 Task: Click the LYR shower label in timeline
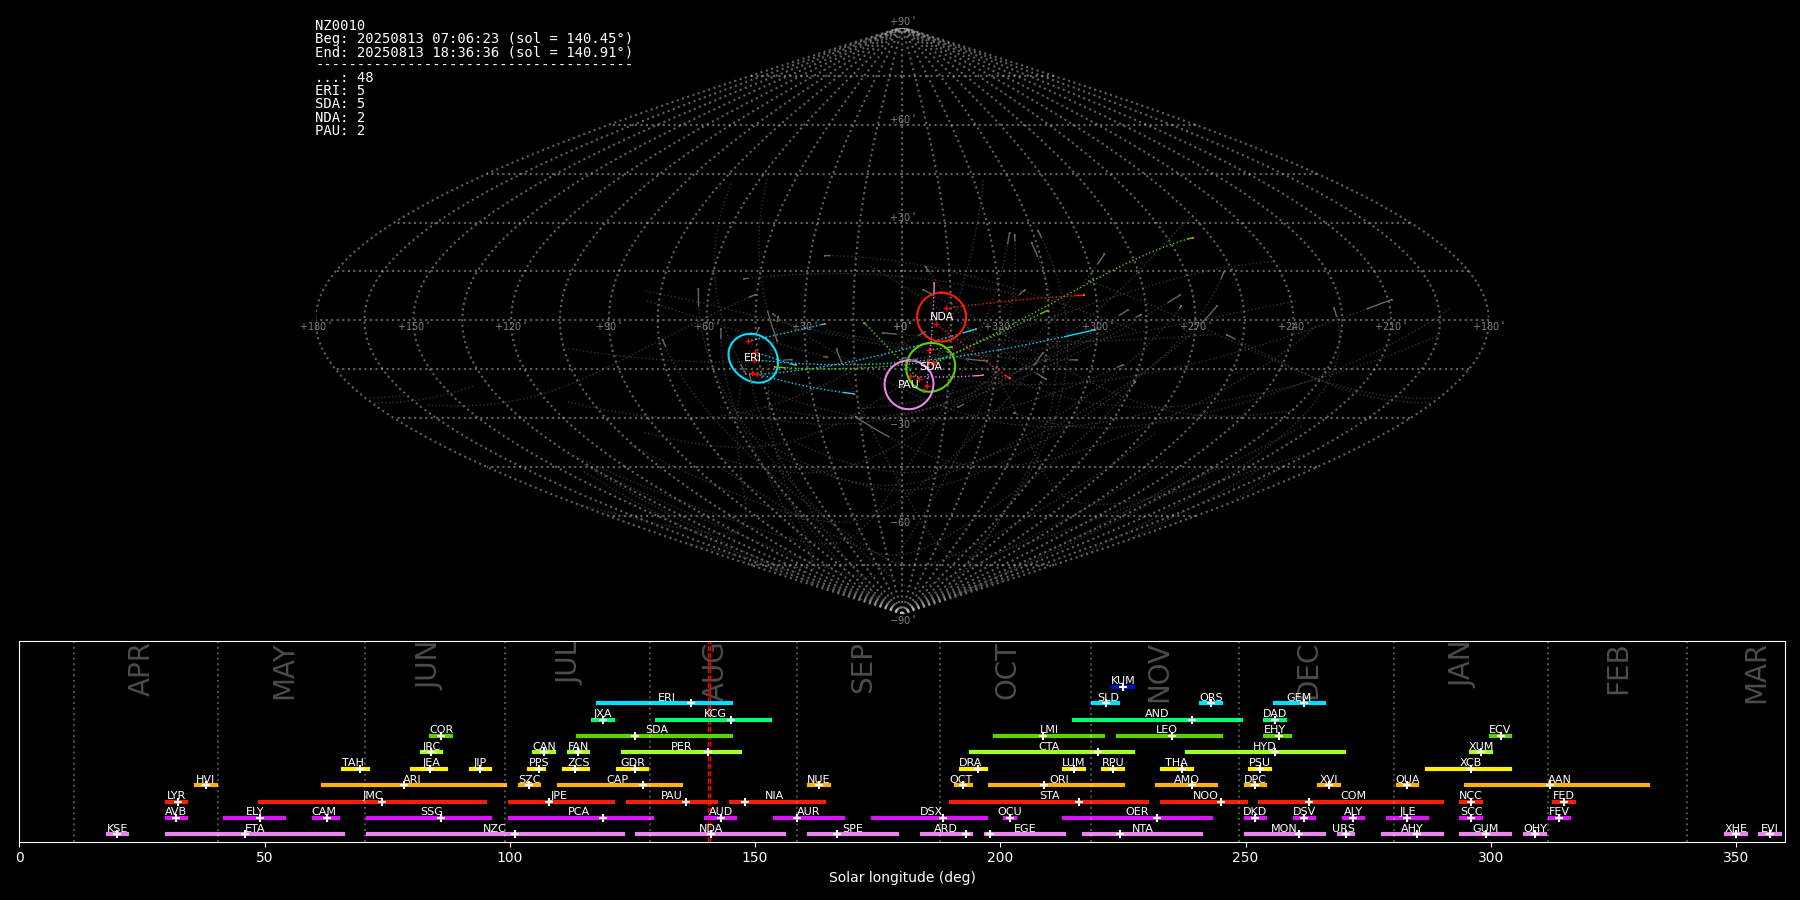[176, 796]
